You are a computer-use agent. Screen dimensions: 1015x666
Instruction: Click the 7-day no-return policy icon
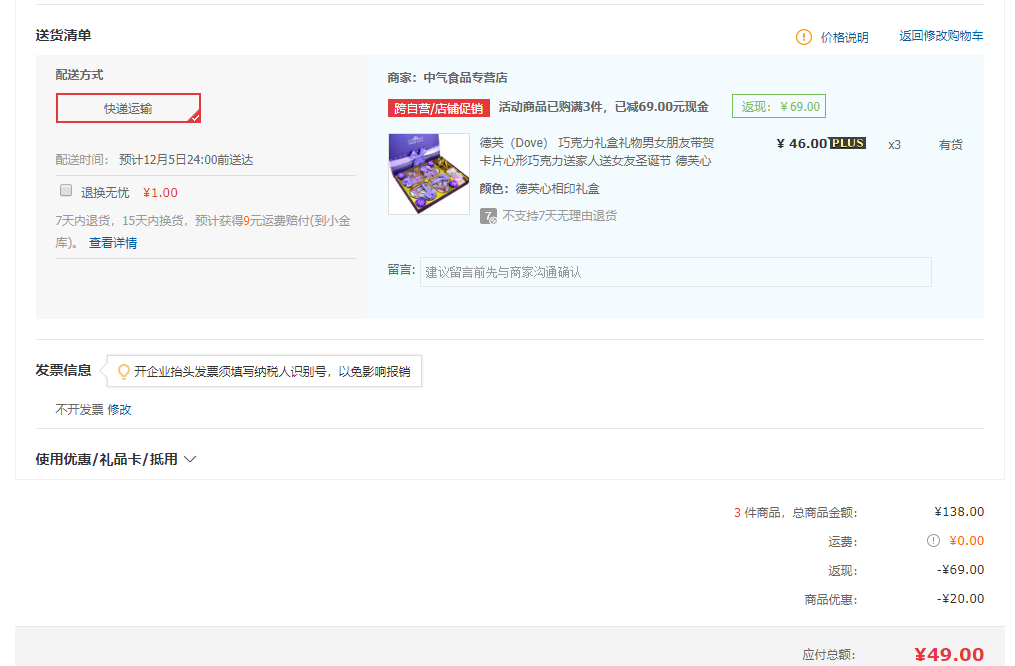click(488, 216)
